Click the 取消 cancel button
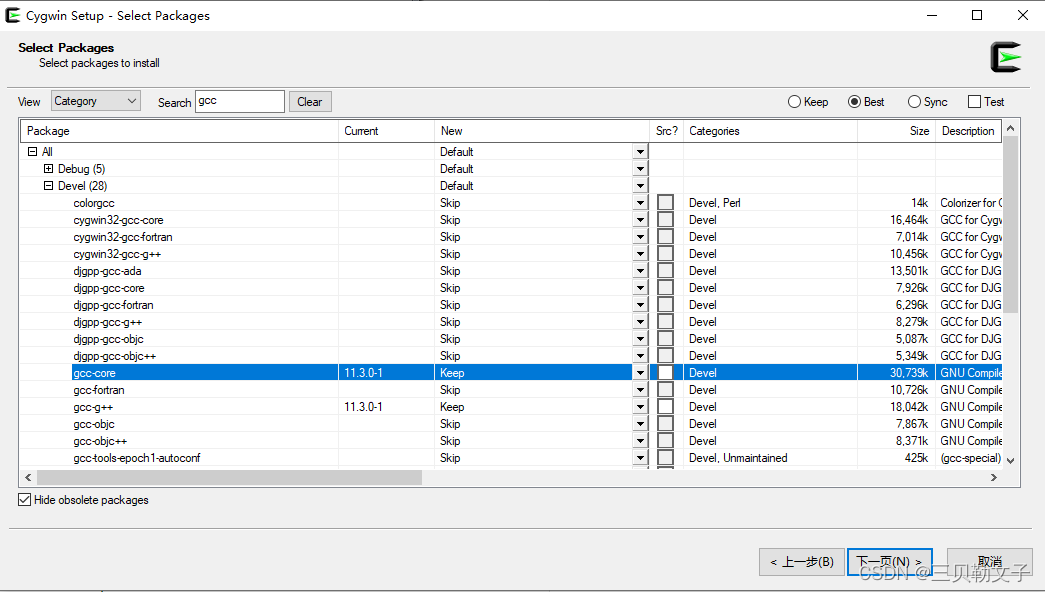The height and width of the screenshot is (592, 1045). [x=990, y=562]
